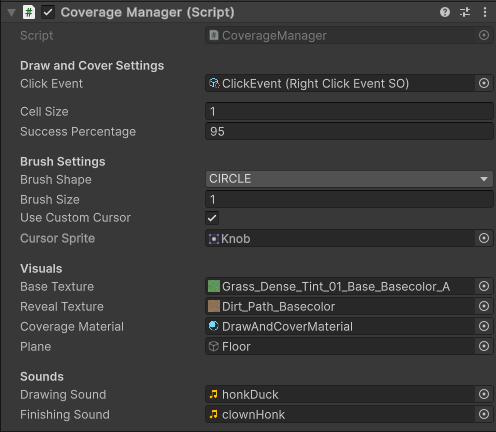Open object picker for Plane field
Viewport: 496px width, 432px height.
pos(484,346)
